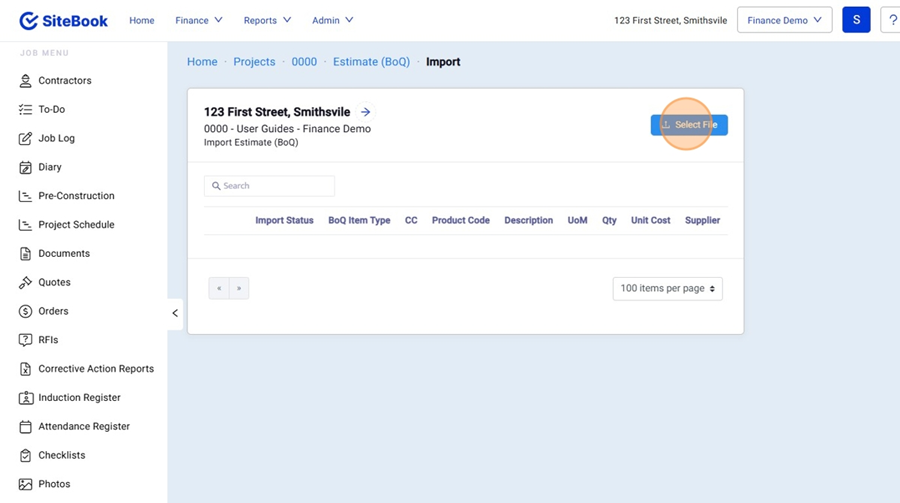Change the 100 items per page selector
The height and width of the screenshot is (503, 900).
click(x=667, y=289)
